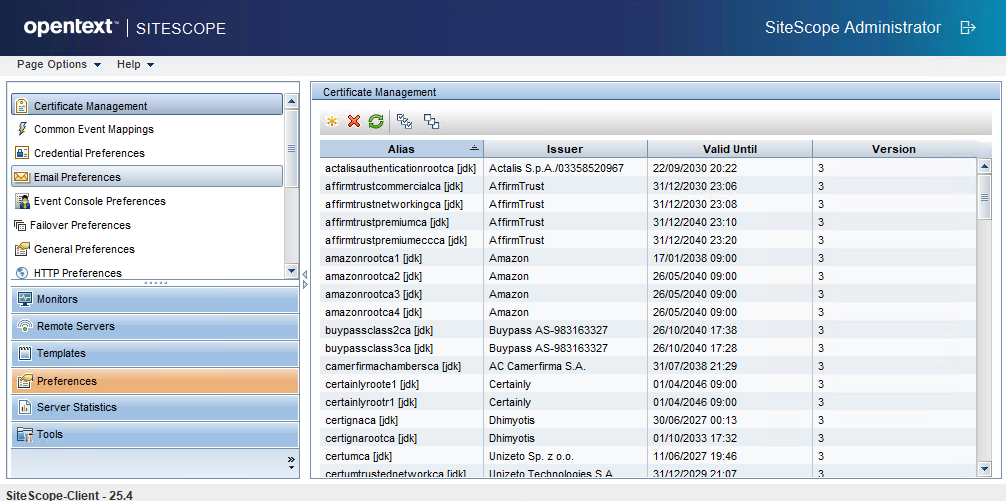This screenshot has height=501, width=1006.
Task: Click the Templates panel icon
Action: point(24,353)
